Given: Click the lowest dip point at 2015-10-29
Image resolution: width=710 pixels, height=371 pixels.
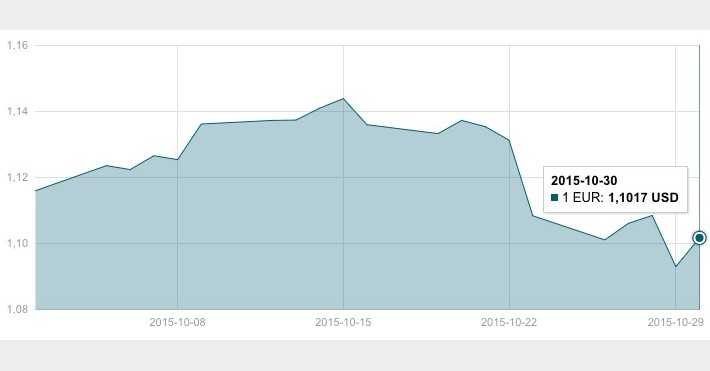Looking at the screenshot, I should tap(676, 266).
